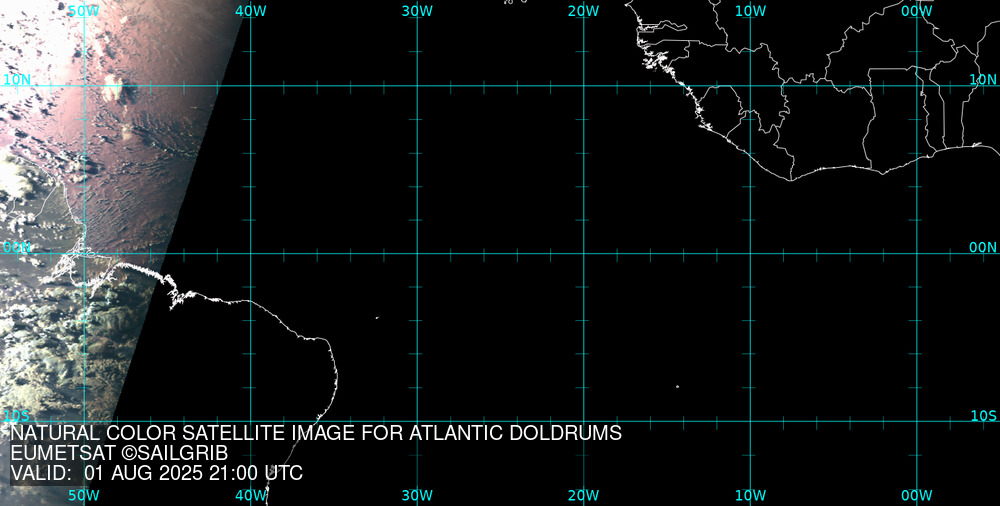Click the 30W longitude label at the top edge
This screenshot has height=506, width=1000.
coord(418,11)
